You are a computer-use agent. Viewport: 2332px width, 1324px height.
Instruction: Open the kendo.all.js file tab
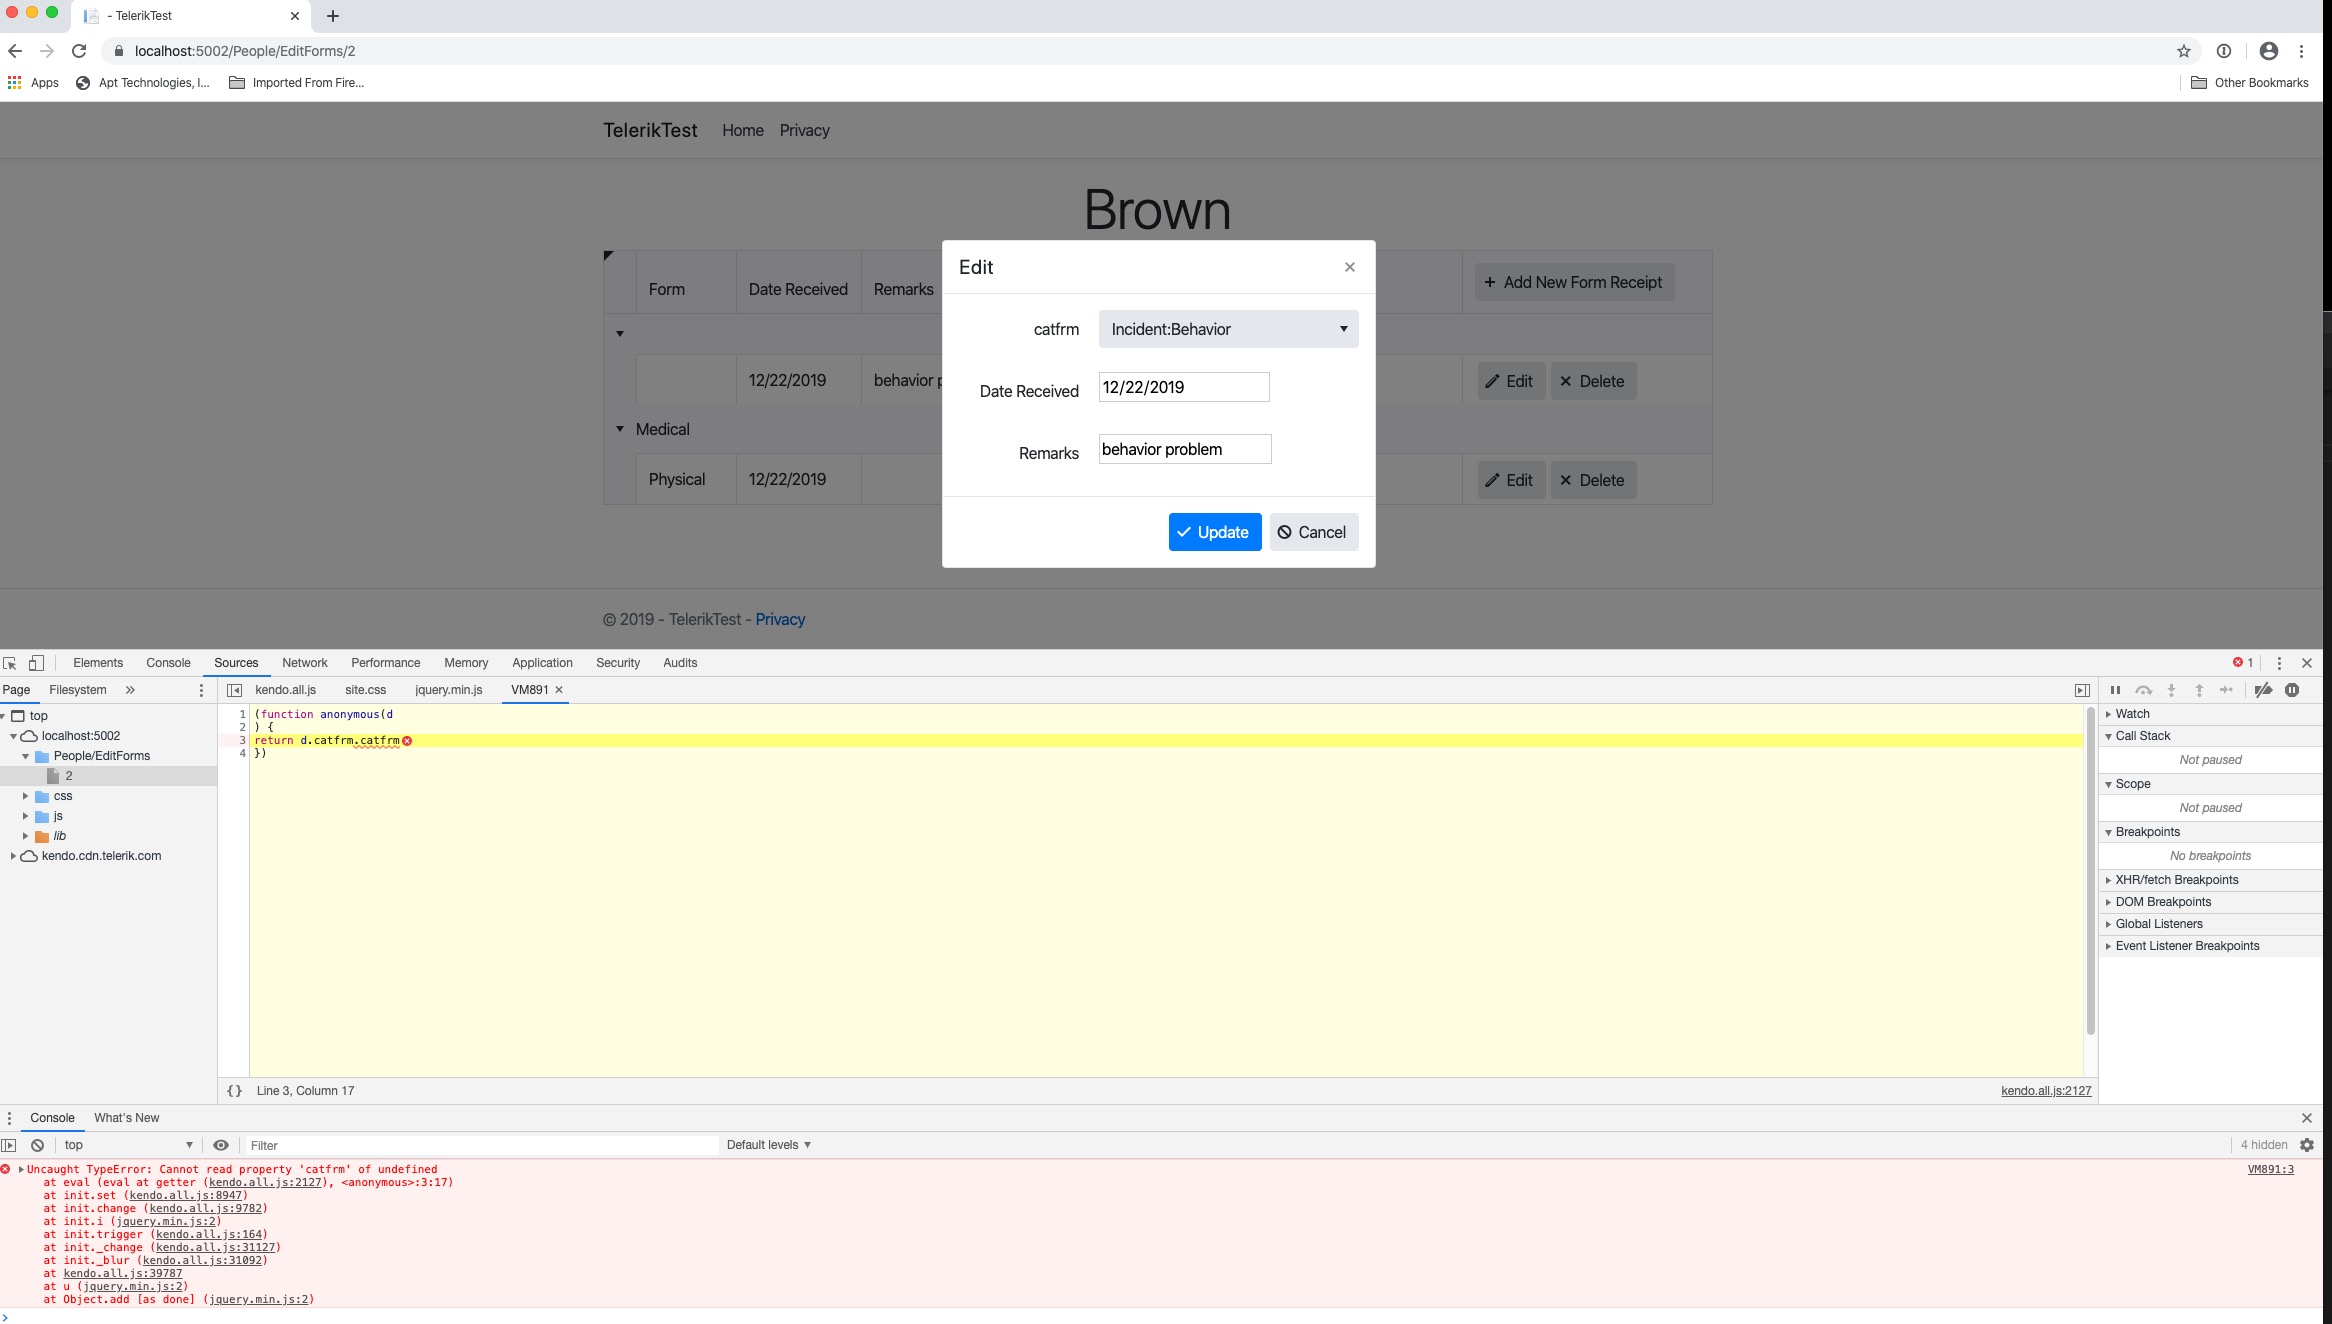[285, 690]
